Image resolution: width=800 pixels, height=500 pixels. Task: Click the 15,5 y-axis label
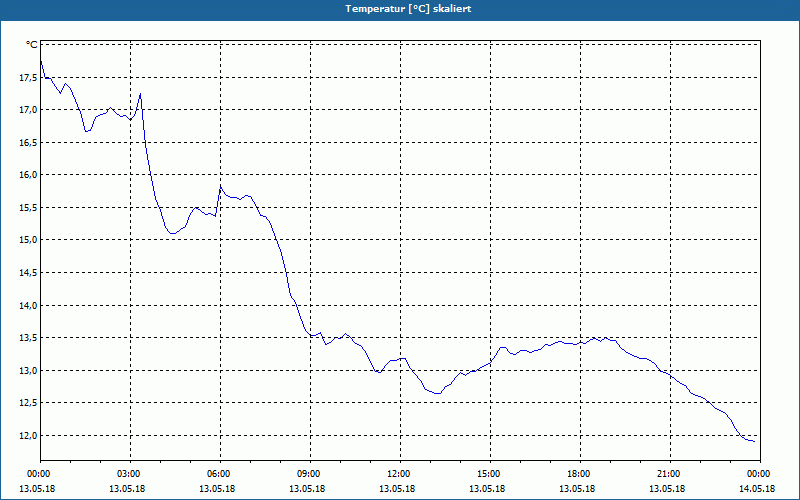(x=28, y=207)
